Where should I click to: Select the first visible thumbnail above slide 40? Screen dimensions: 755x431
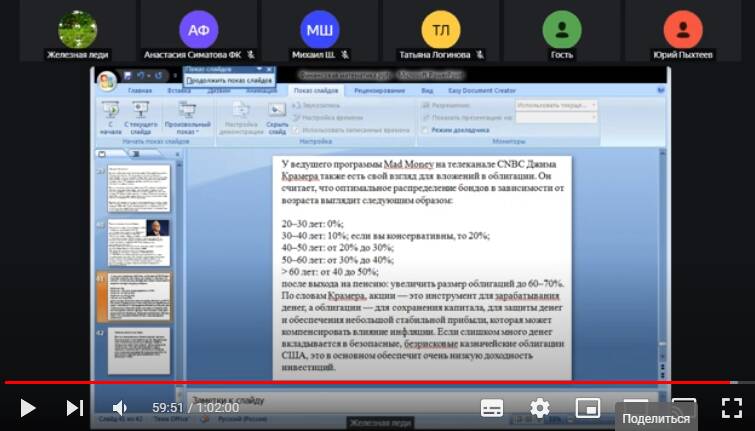(139, 188)
